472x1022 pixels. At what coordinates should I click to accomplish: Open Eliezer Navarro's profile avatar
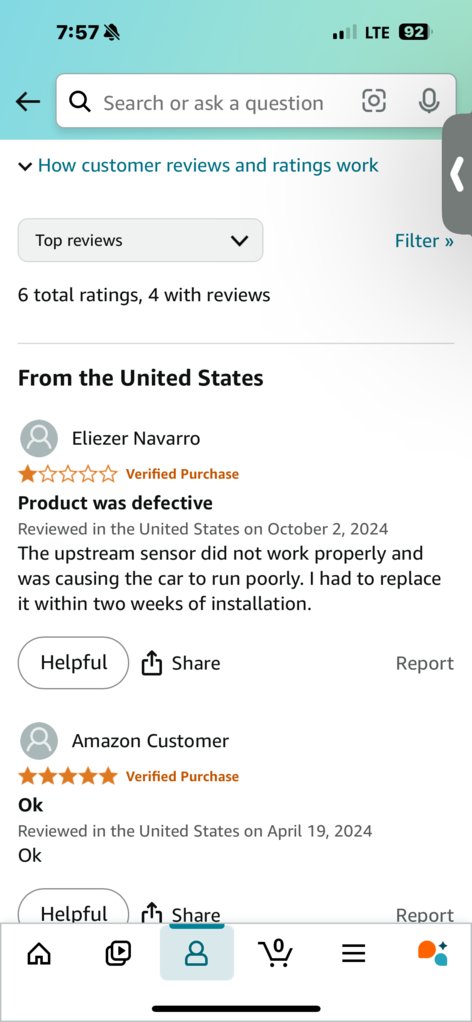(x=39, y=438)
